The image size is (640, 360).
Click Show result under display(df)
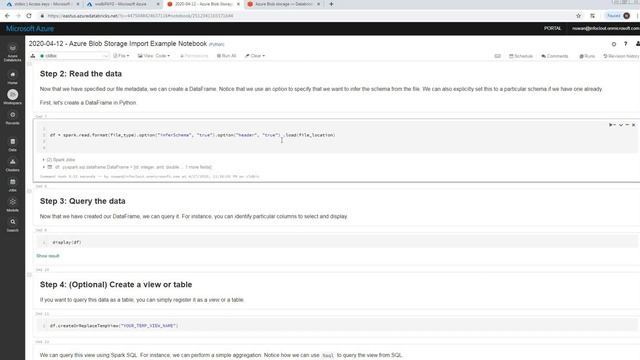point(48,256)
